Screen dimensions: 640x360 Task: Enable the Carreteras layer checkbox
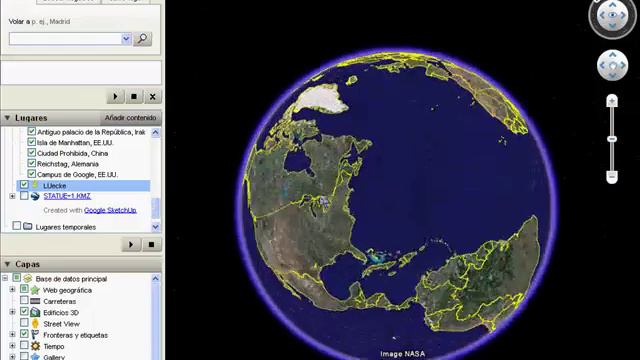pos(24,301)
